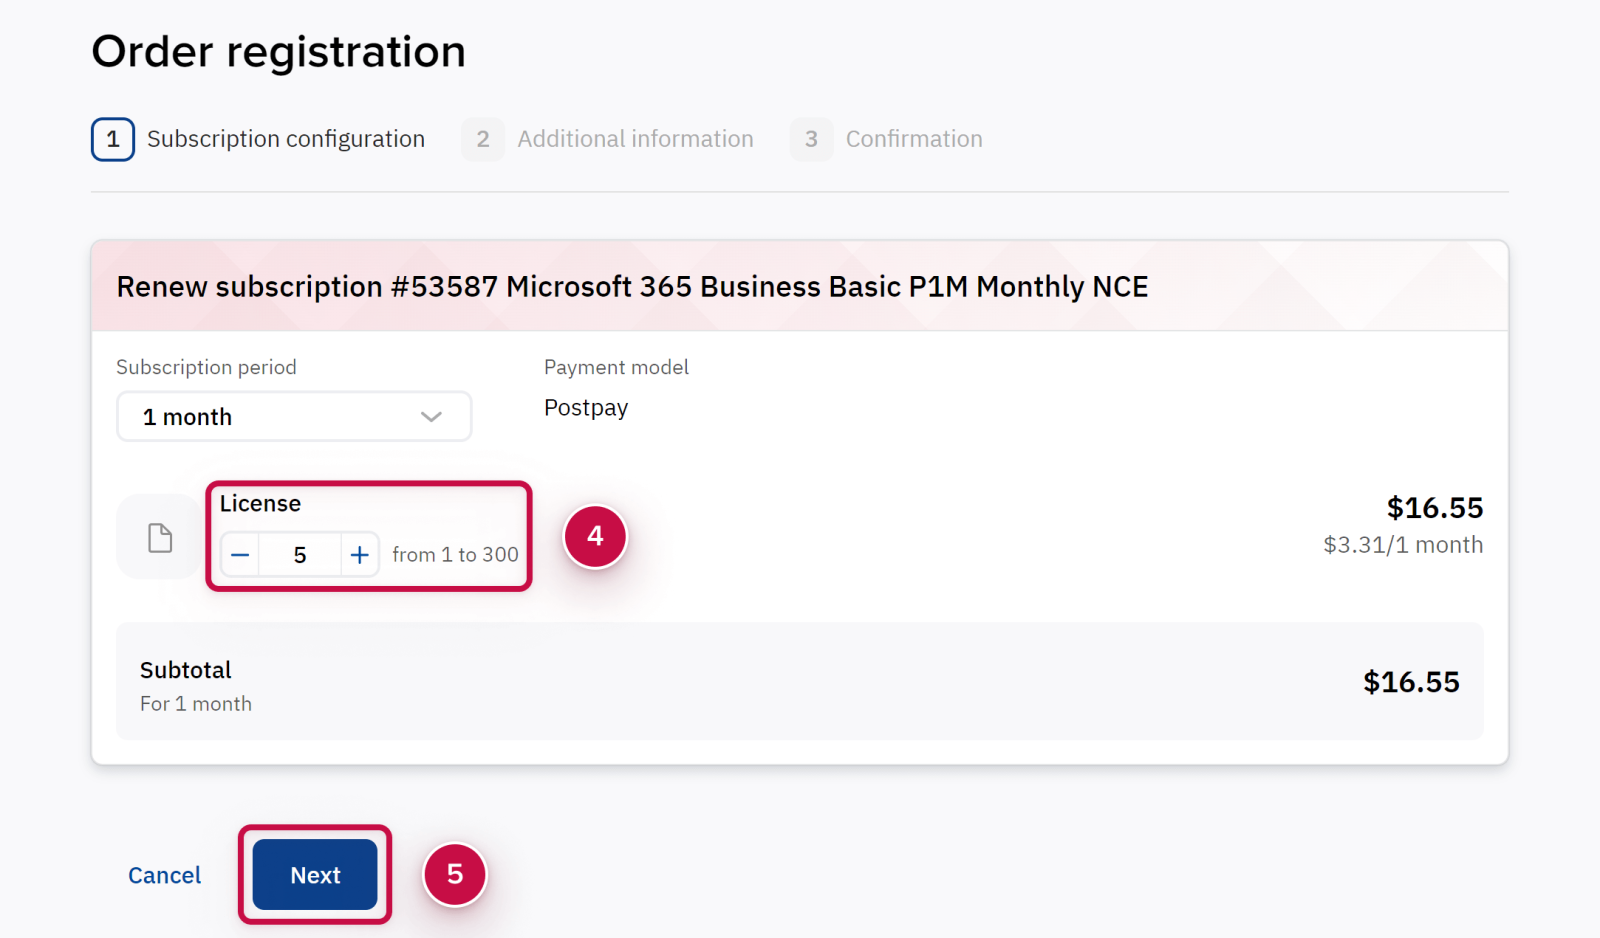The width and height of the screenshot is (1600, 938).
Task: Click the red annotation marker 5
Action: (x=455, y=874)
